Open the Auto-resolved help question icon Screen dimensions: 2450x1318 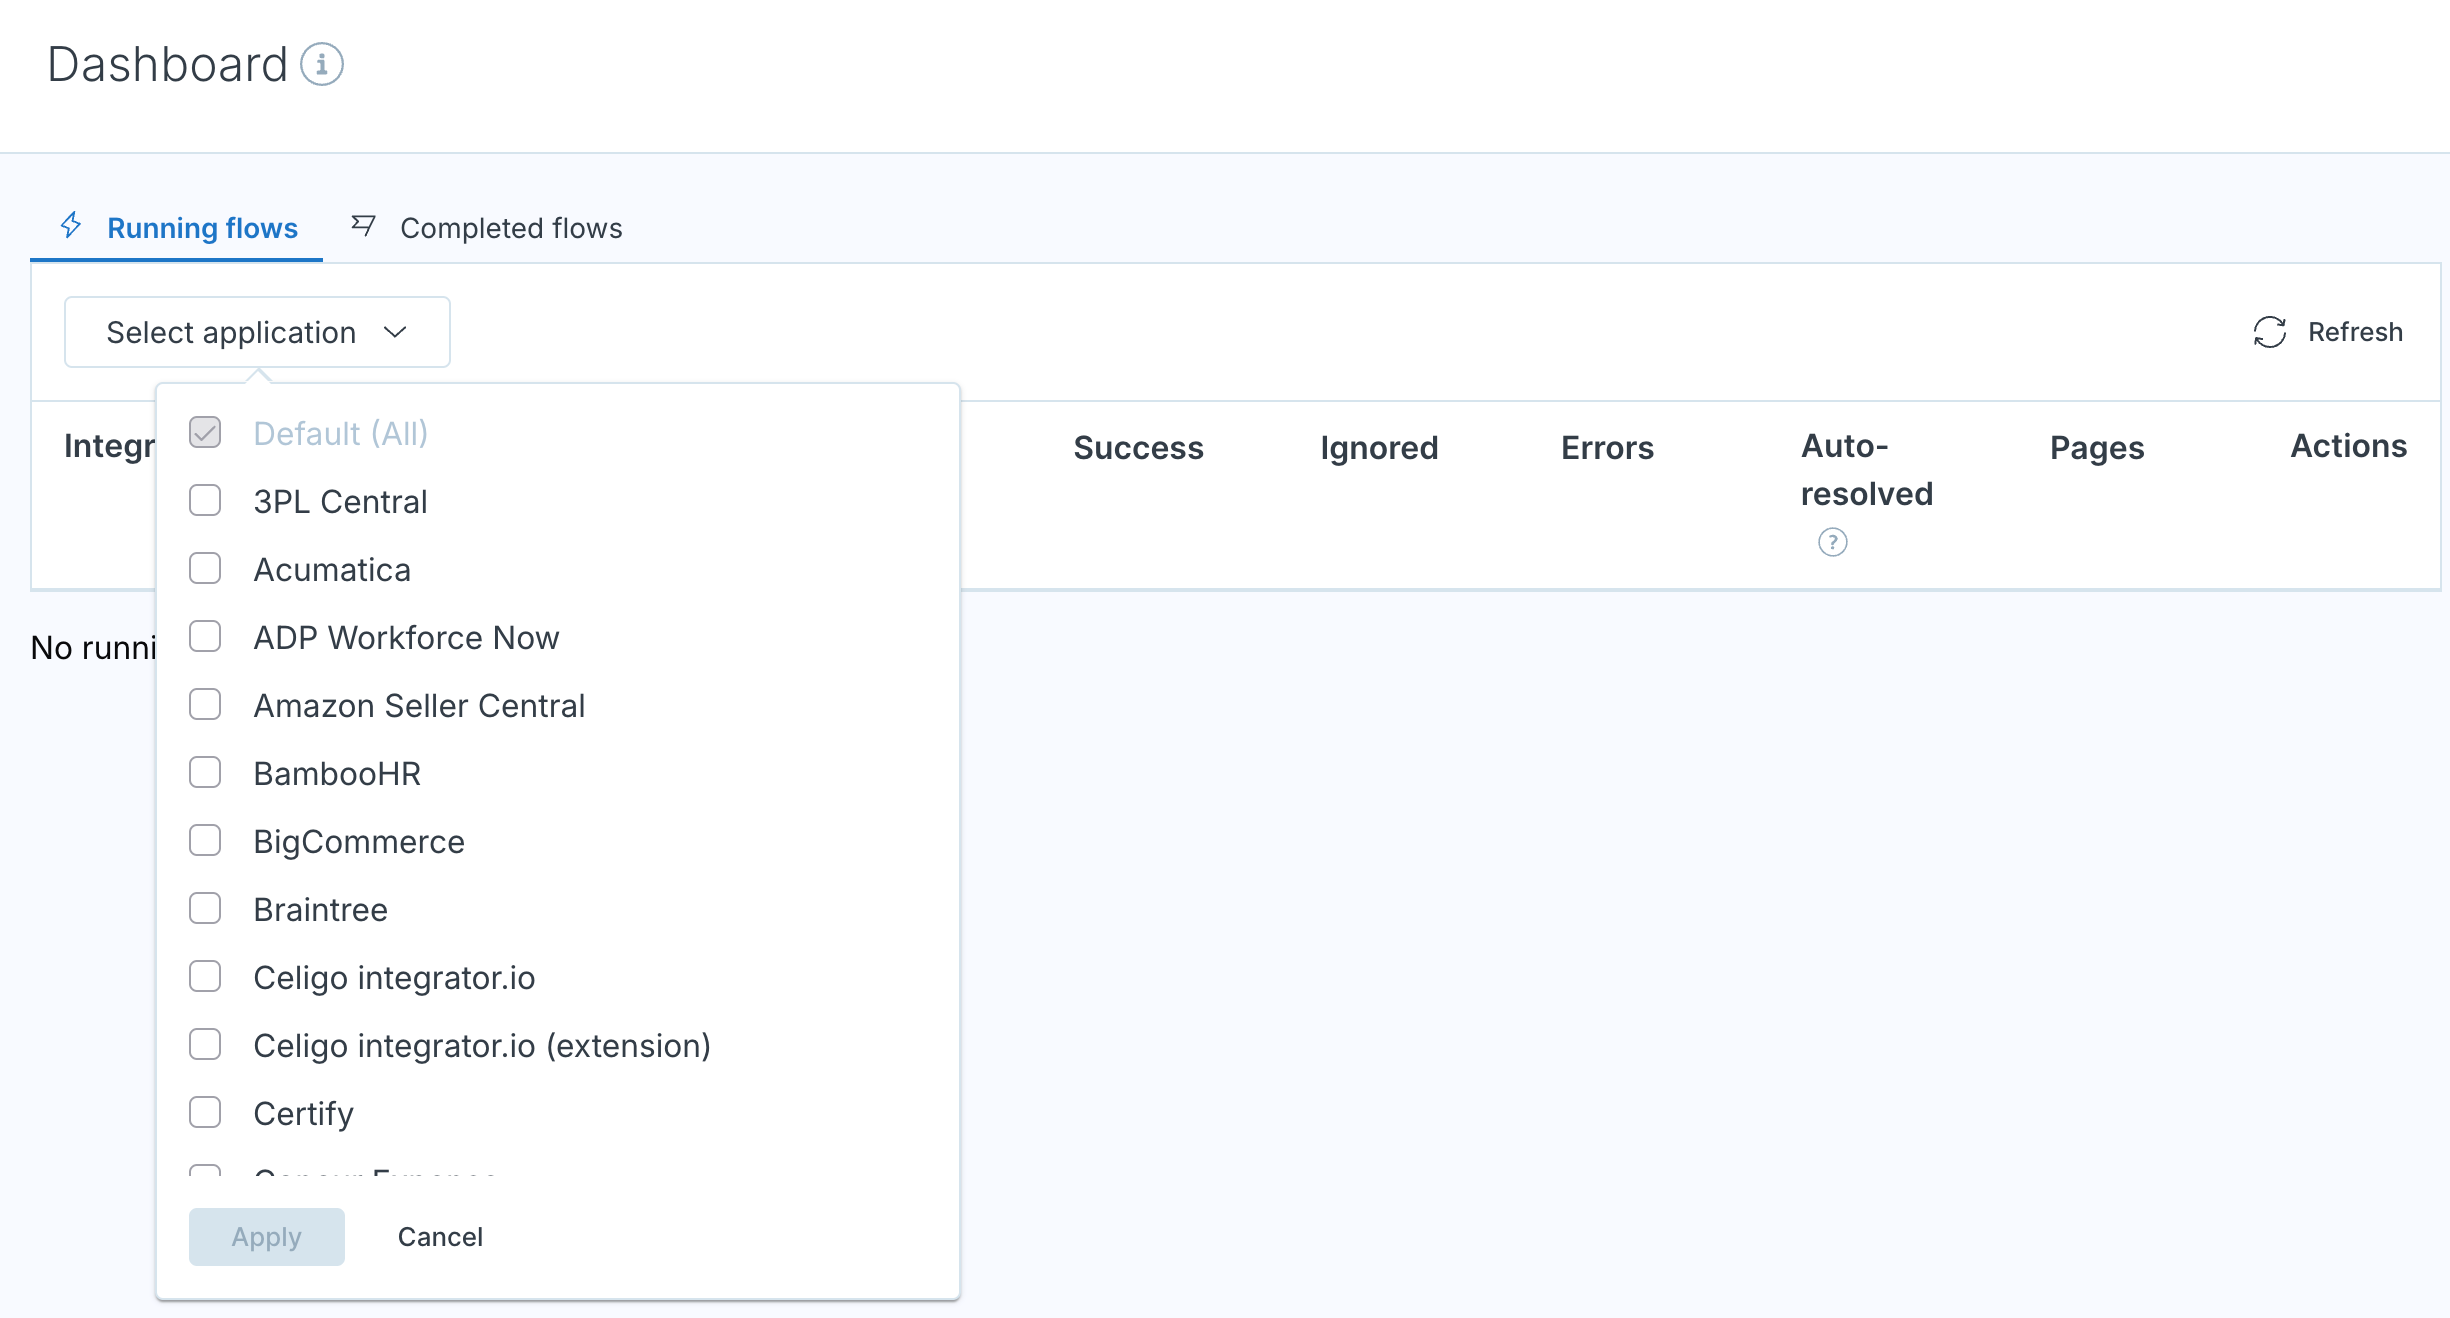pyautogui.click(x=1832, y=543)
